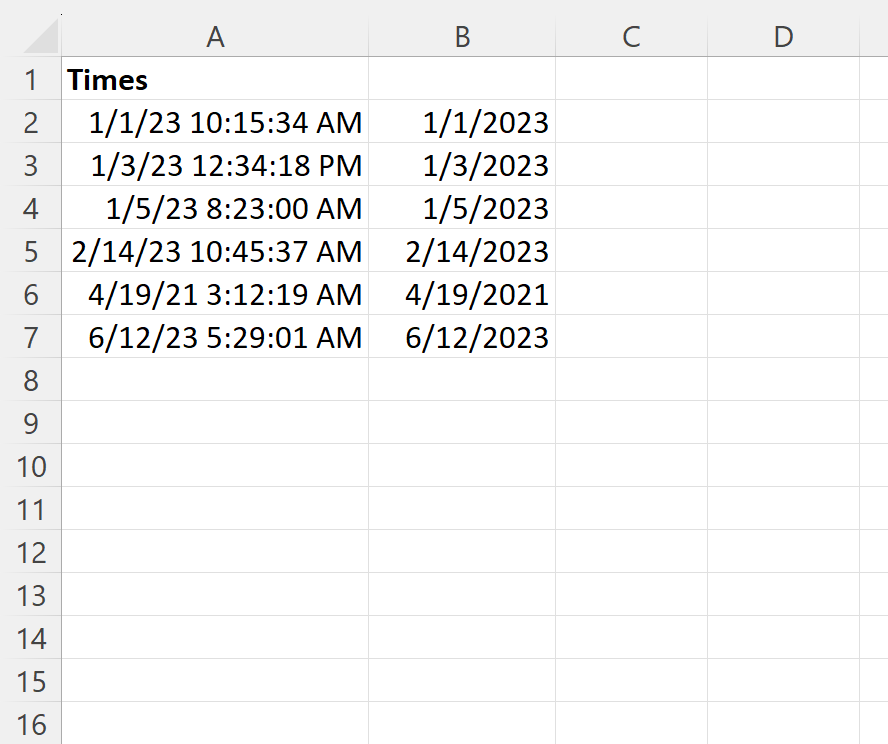This screenshot has width=888, height=744.
Task: Select cell B2 with date 1/1/2023
Action: pos(462,122)
